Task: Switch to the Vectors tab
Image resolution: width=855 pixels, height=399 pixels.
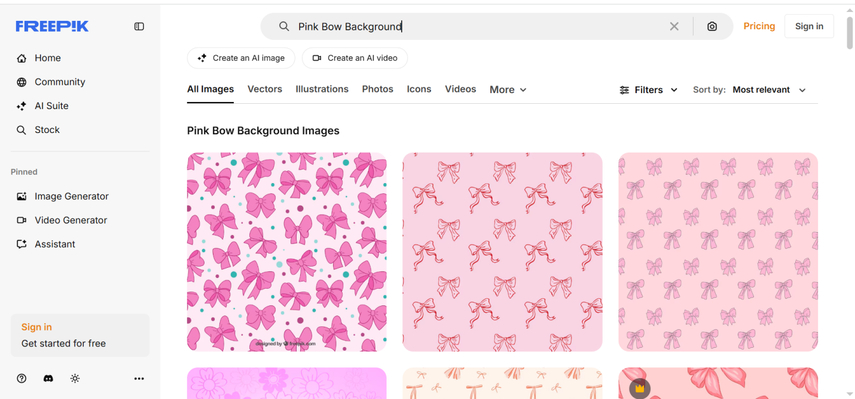Action: coord(264,89)
